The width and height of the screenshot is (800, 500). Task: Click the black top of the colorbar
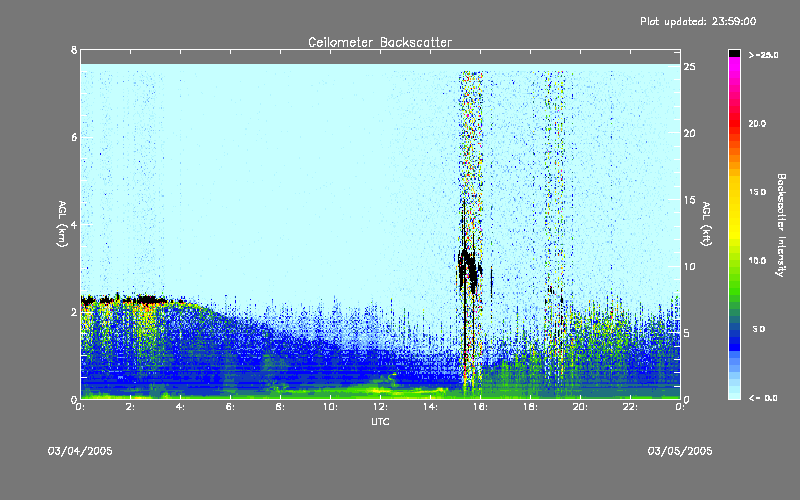[734, 53]
